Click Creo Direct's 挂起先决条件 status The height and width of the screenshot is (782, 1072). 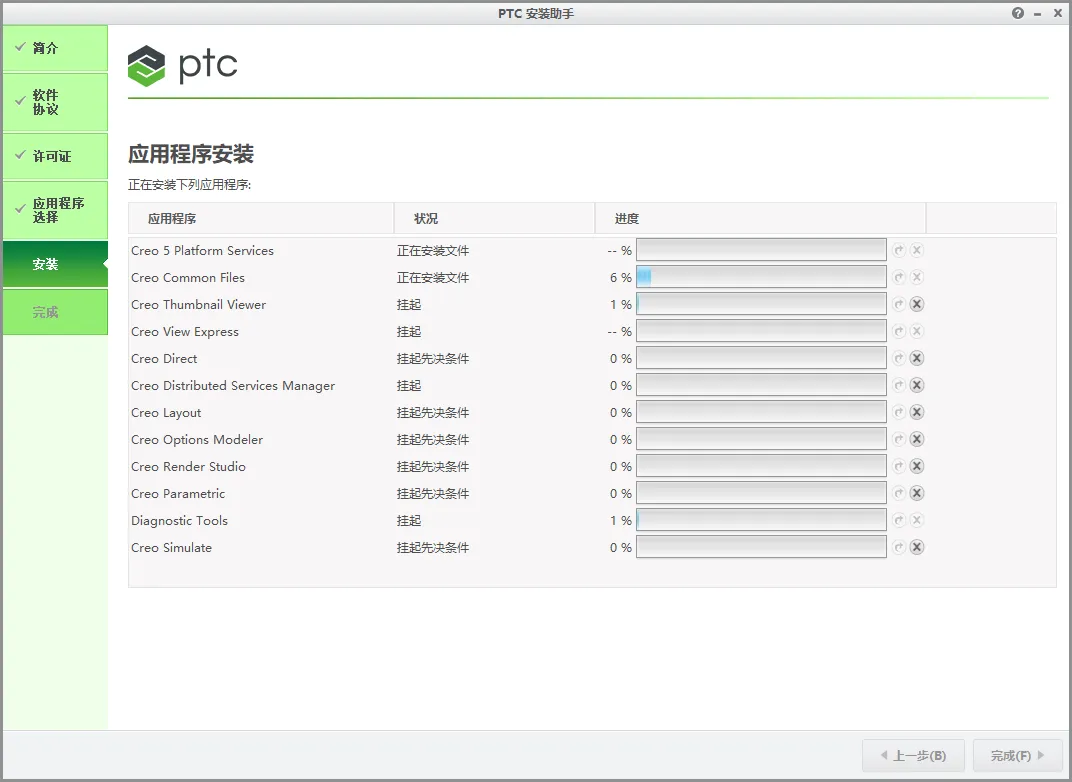(x=433, y=359)
